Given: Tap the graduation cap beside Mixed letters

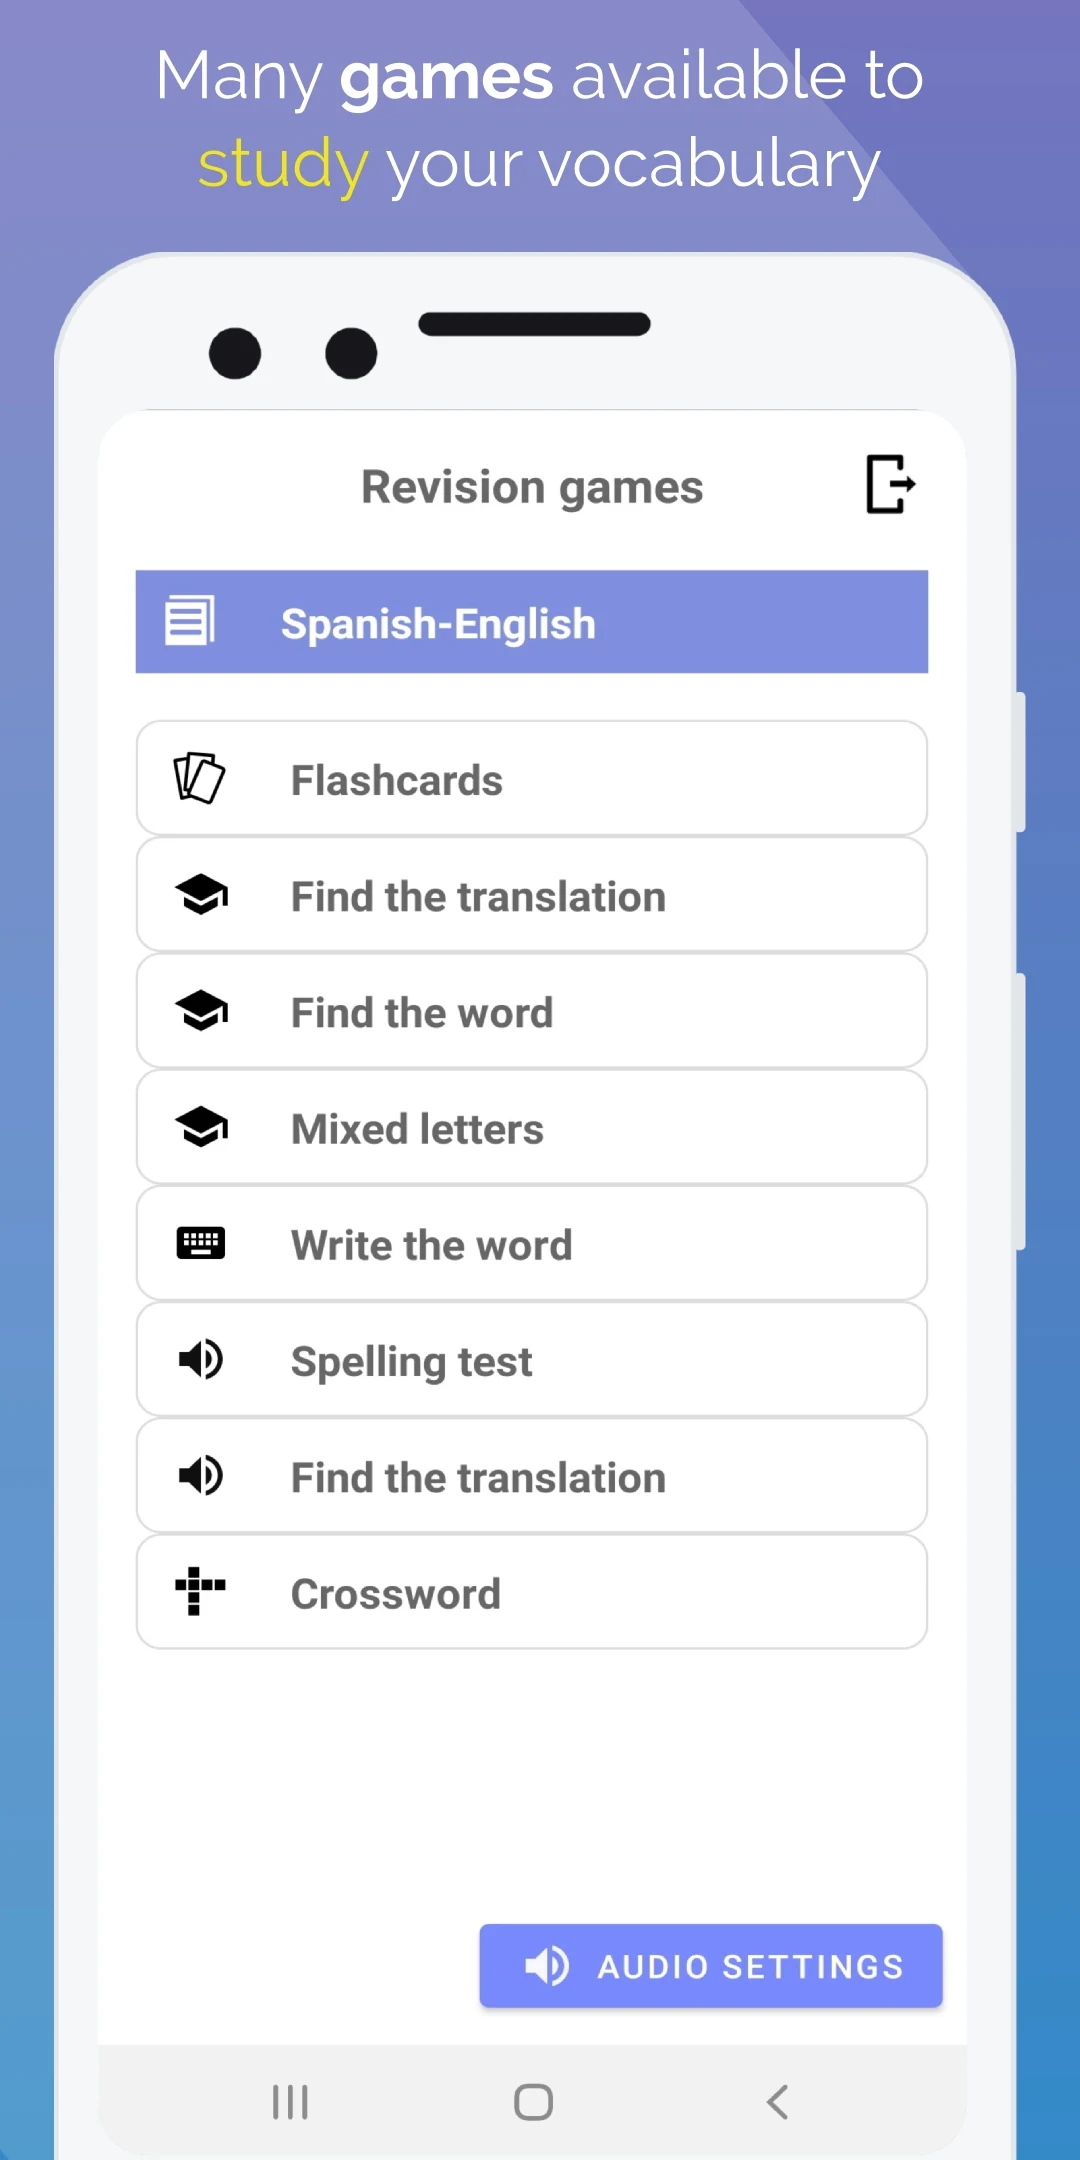Looking at the screenshot, I should 201,1127.
